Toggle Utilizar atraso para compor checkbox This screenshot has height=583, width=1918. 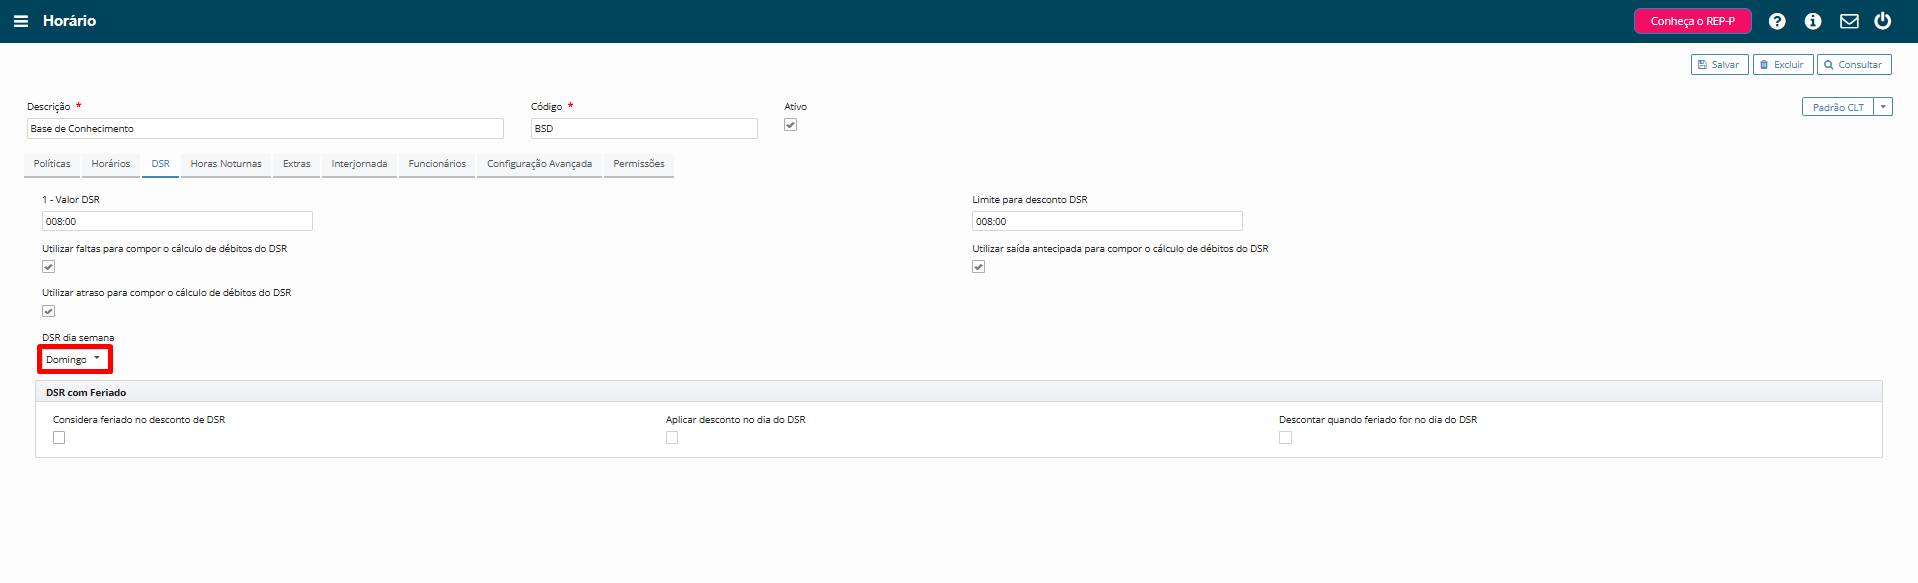(x=48, y=311)
